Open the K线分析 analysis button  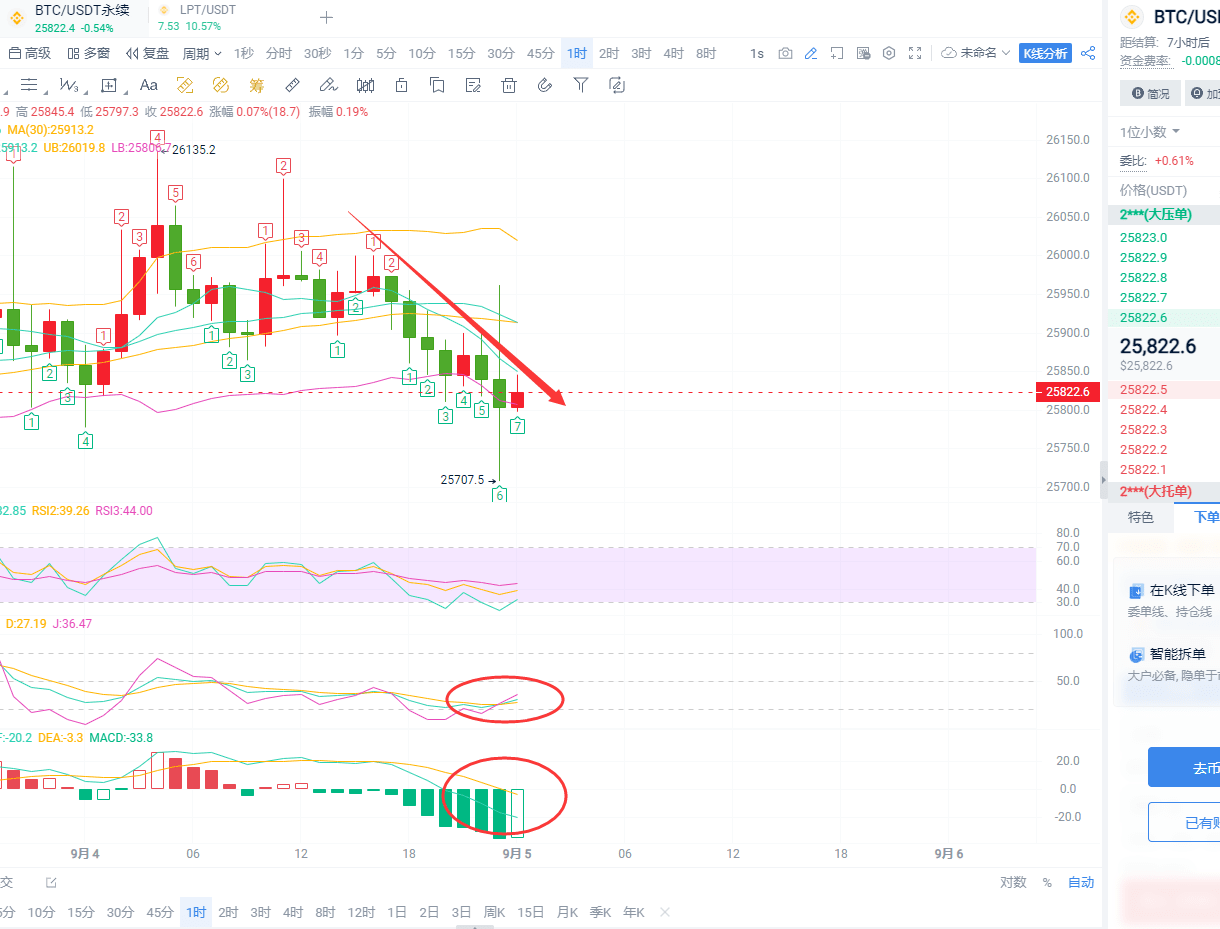(x=1045, y=53)
